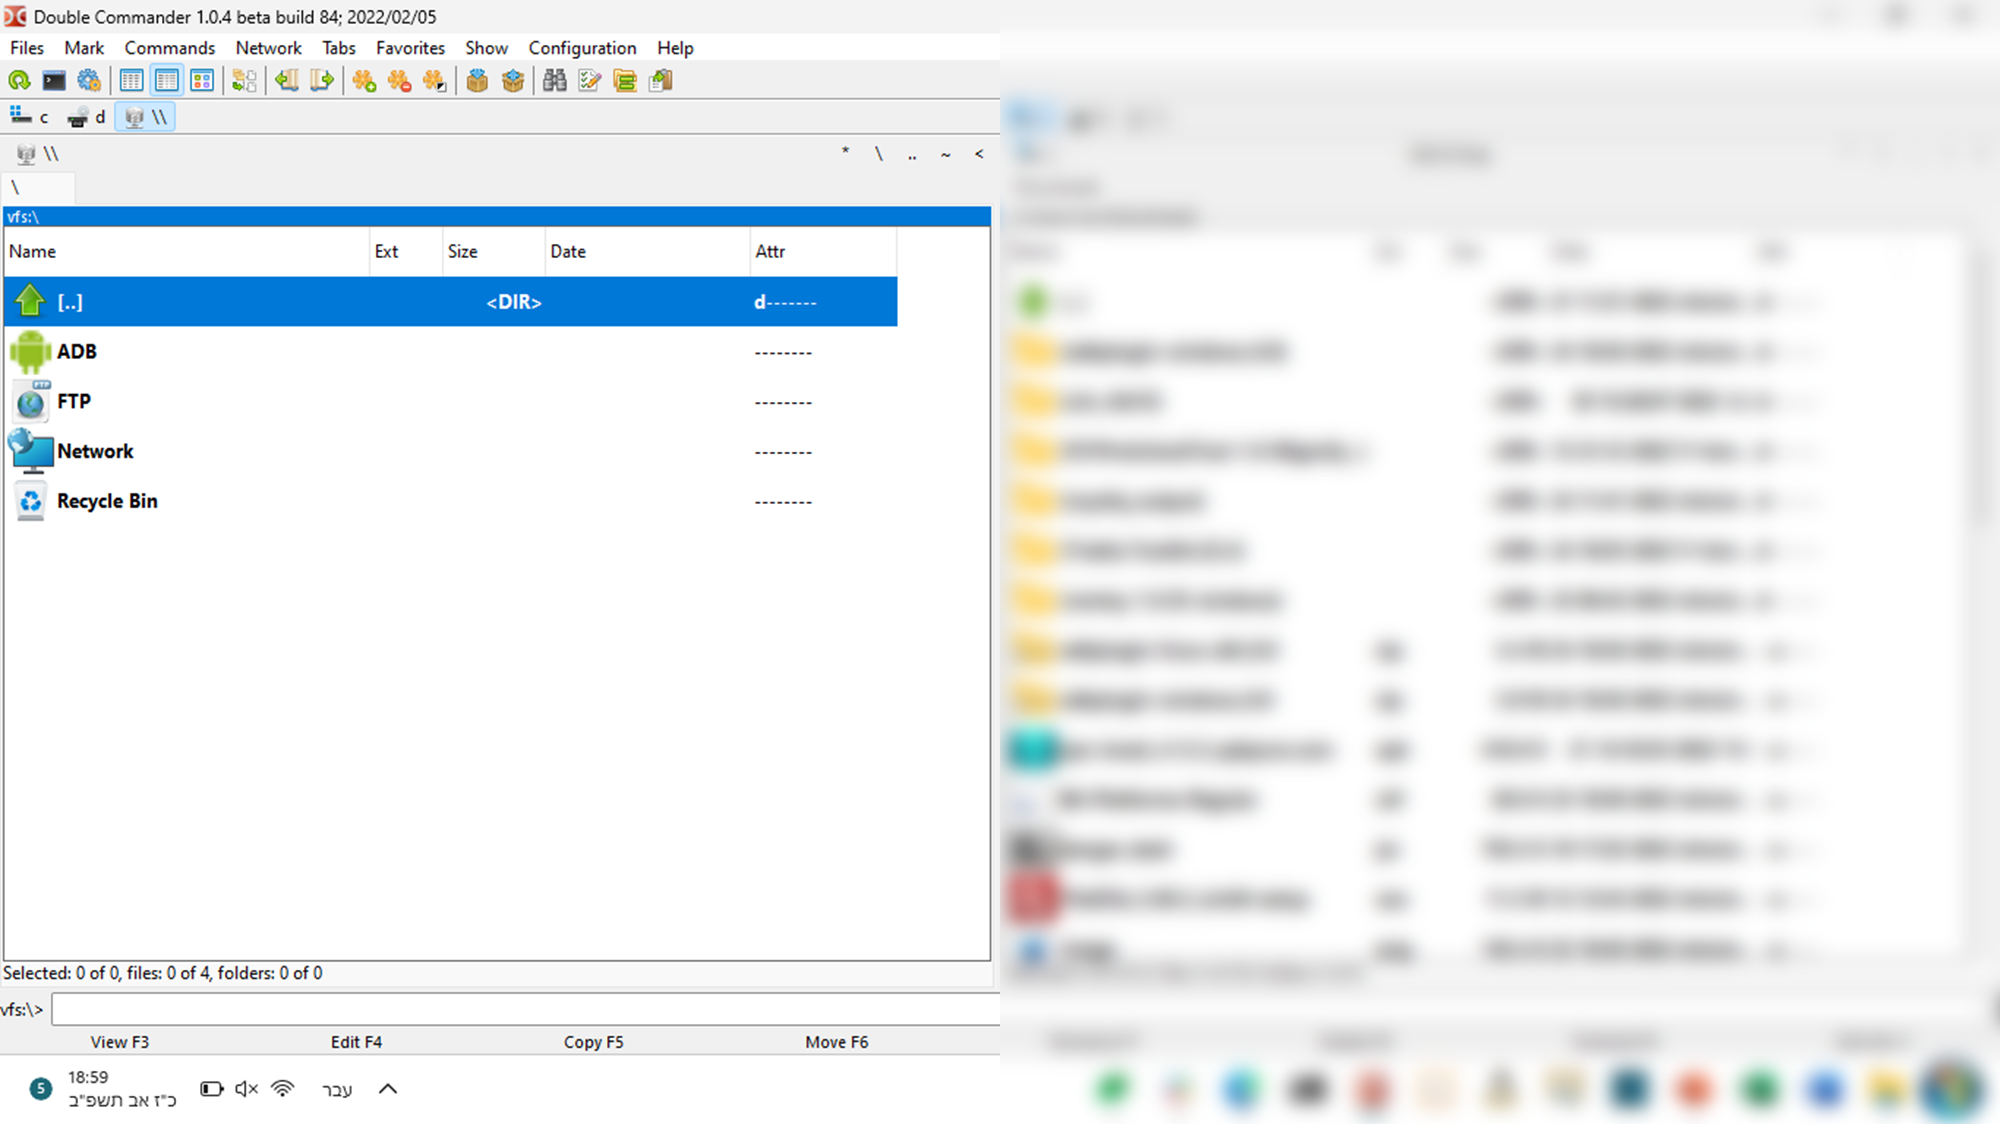Sort by Size column header
Image resolution: width=2000 pixels, height=1124 pixels.
(x=494, y=252)
